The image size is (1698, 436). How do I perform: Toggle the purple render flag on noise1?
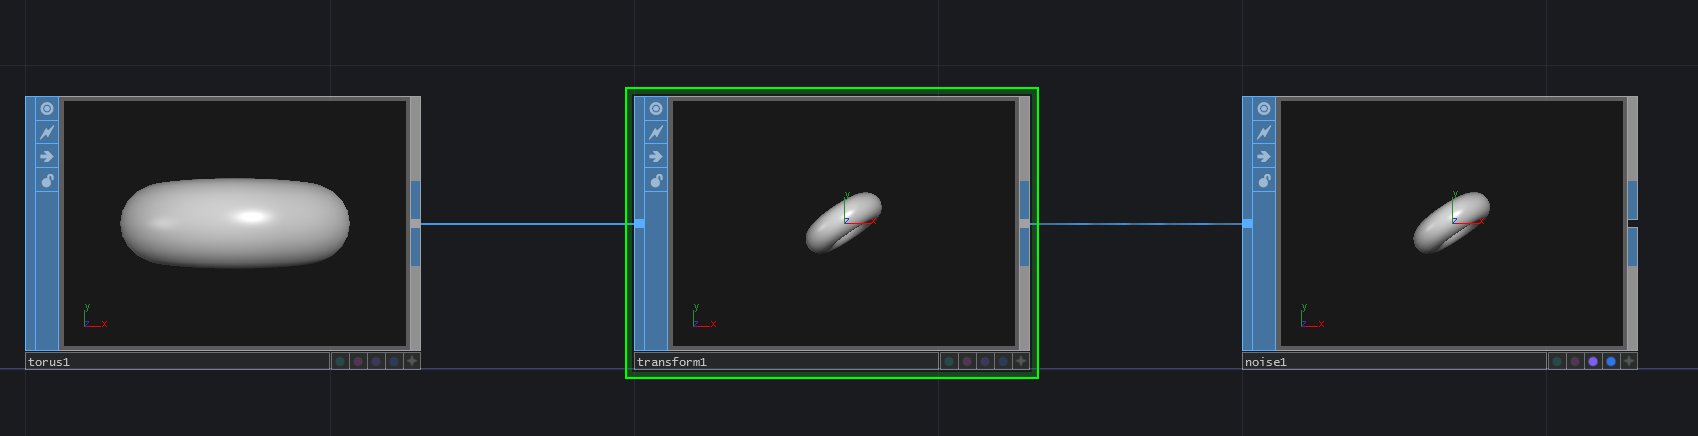(x=1592, y=361)
